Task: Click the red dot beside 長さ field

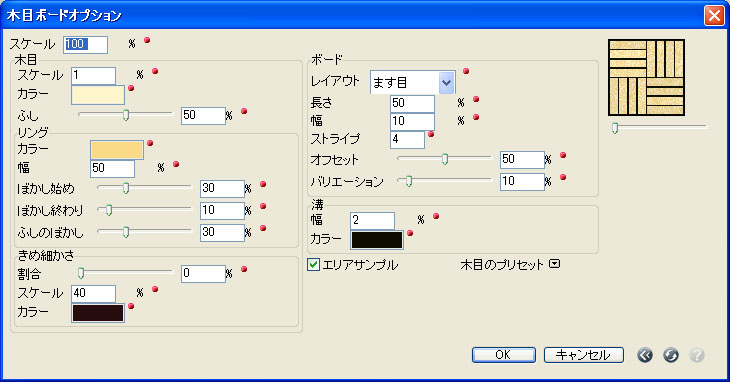Action: pos(476,99)
